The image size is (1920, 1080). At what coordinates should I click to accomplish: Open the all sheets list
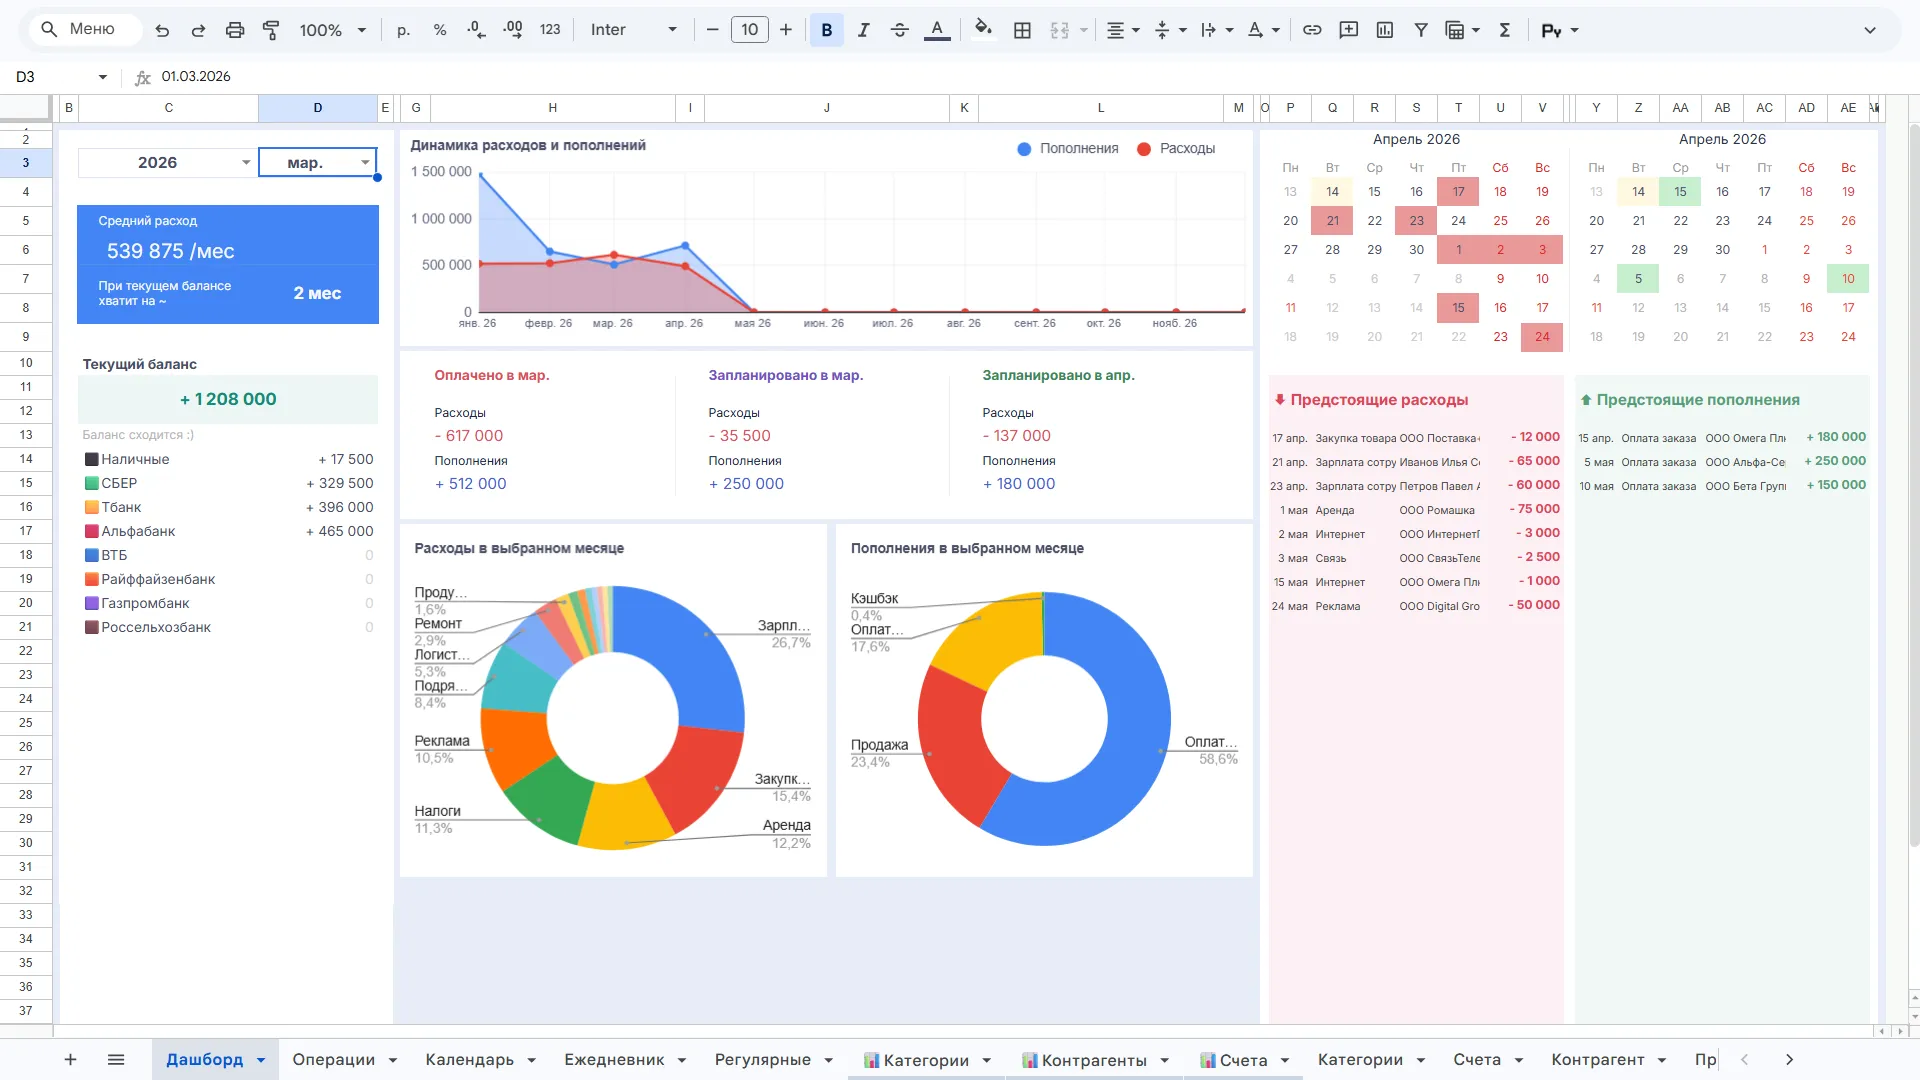pos(116,1059)
